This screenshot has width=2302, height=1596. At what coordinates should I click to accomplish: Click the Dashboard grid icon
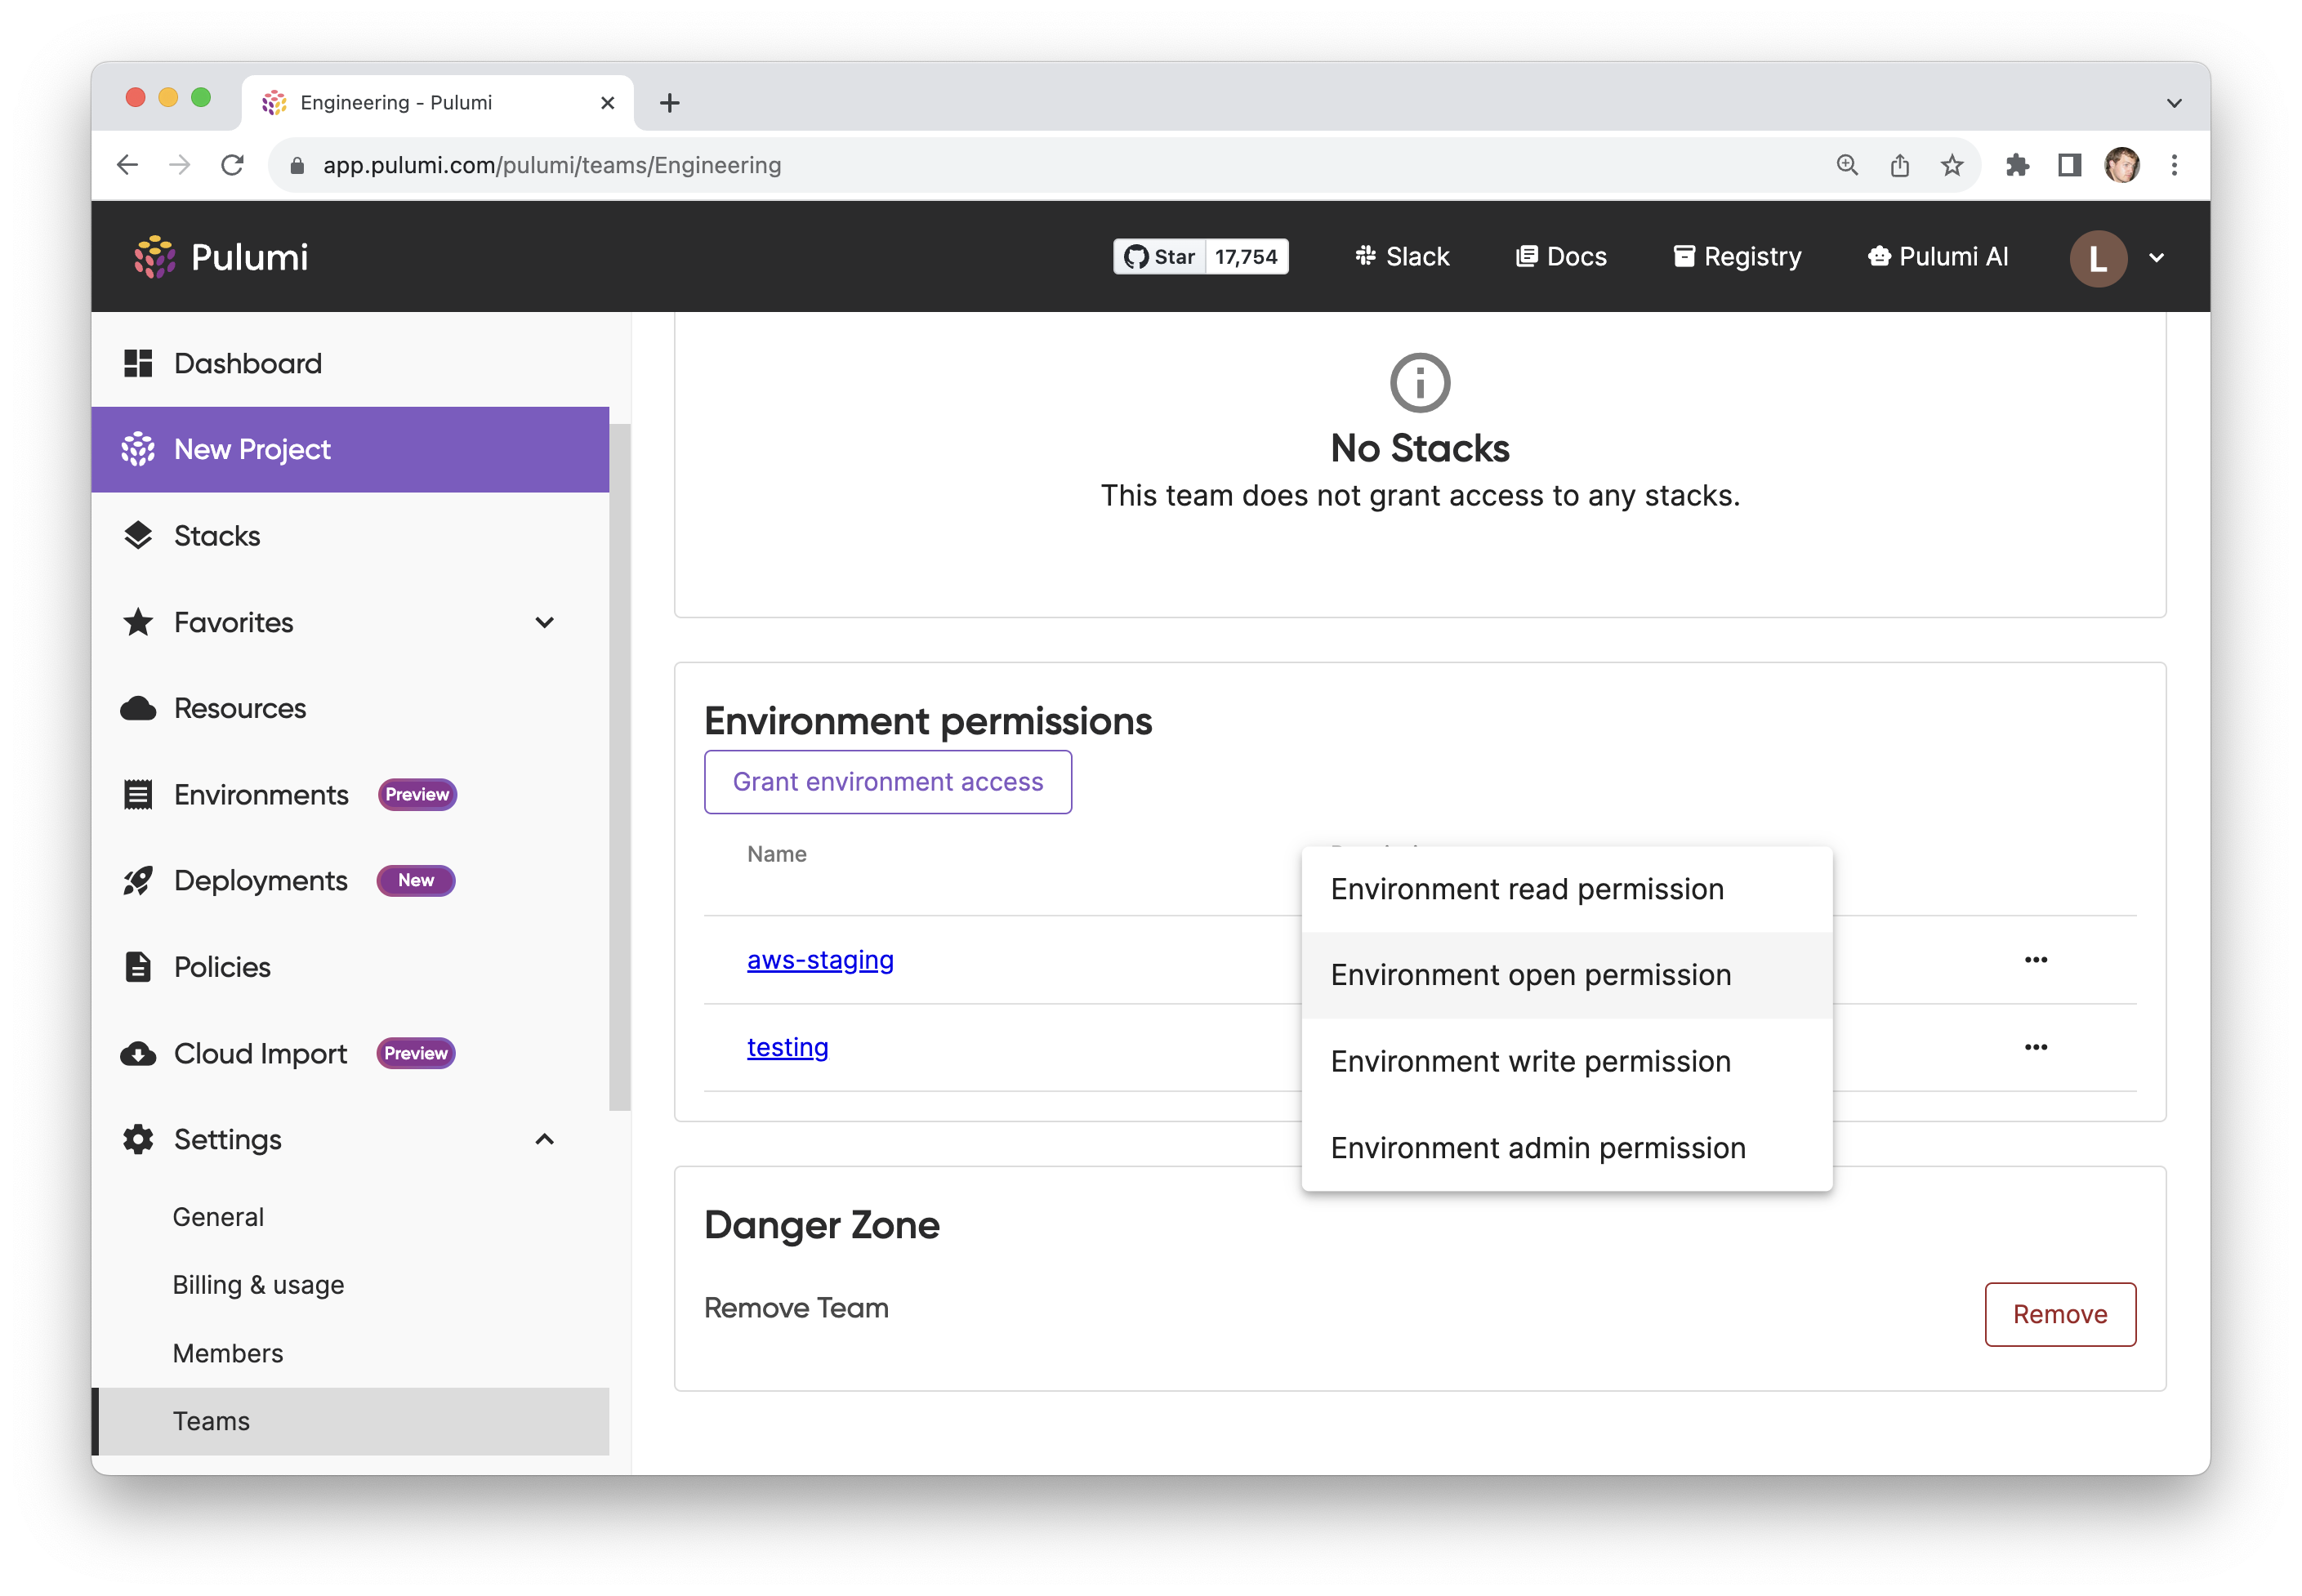pyautogui.click(x=138, y=363)
